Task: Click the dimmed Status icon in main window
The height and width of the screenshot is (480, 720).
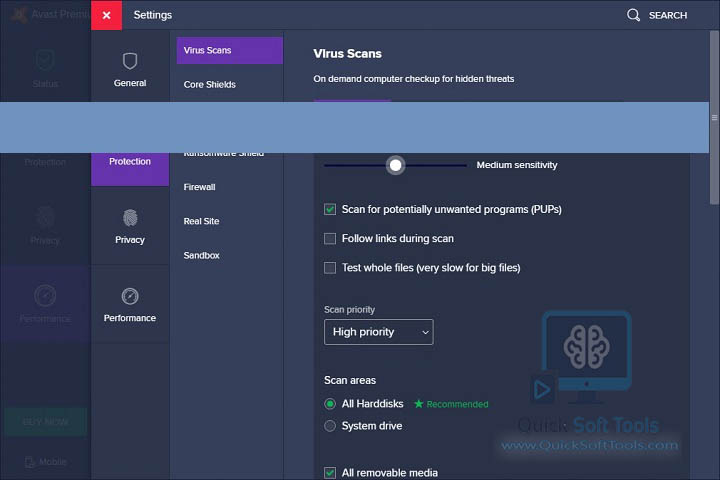Action: [x=45, y=60]
